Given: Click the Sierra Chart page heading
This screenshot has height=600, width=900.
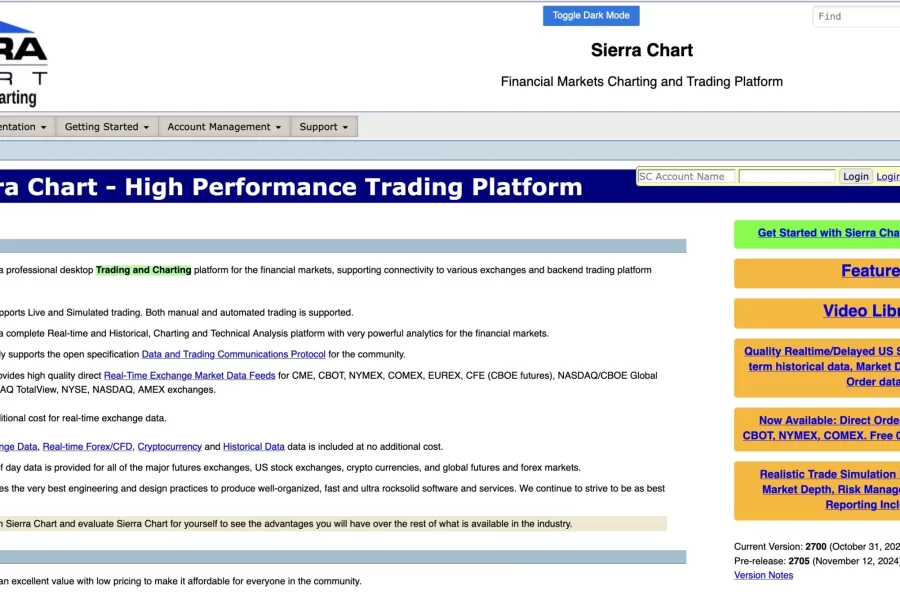Looking at the screenshot, I should (x=642, y=50).
